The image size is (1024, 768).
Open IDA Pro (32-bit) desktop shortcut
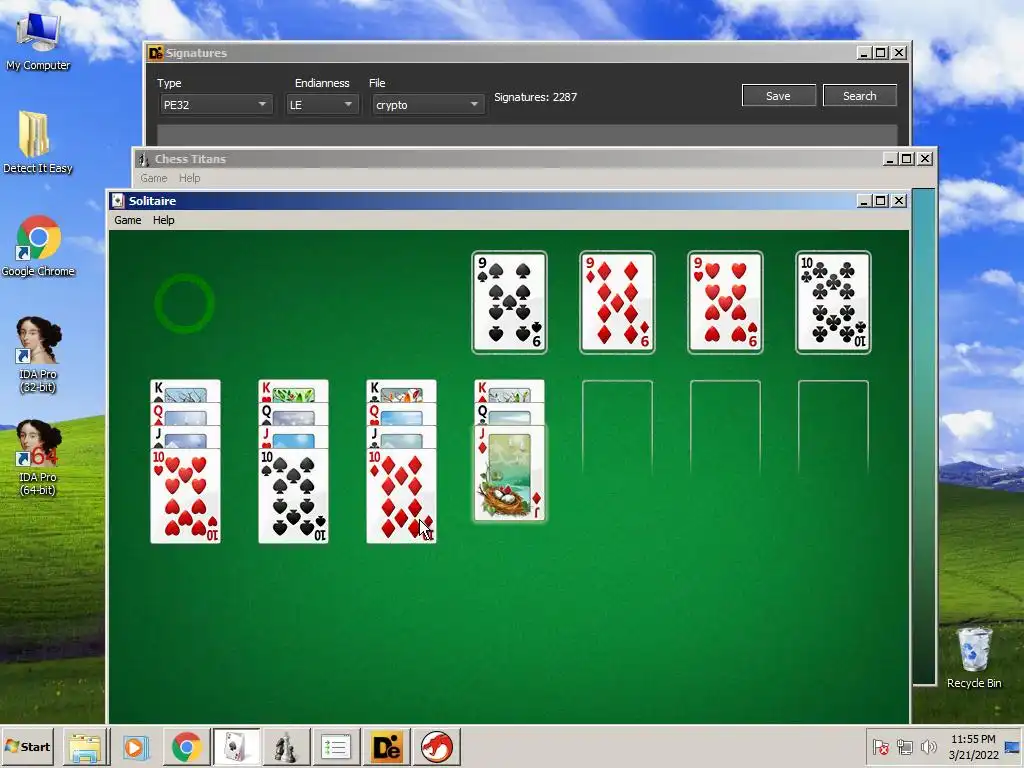[x=38, y=355]
